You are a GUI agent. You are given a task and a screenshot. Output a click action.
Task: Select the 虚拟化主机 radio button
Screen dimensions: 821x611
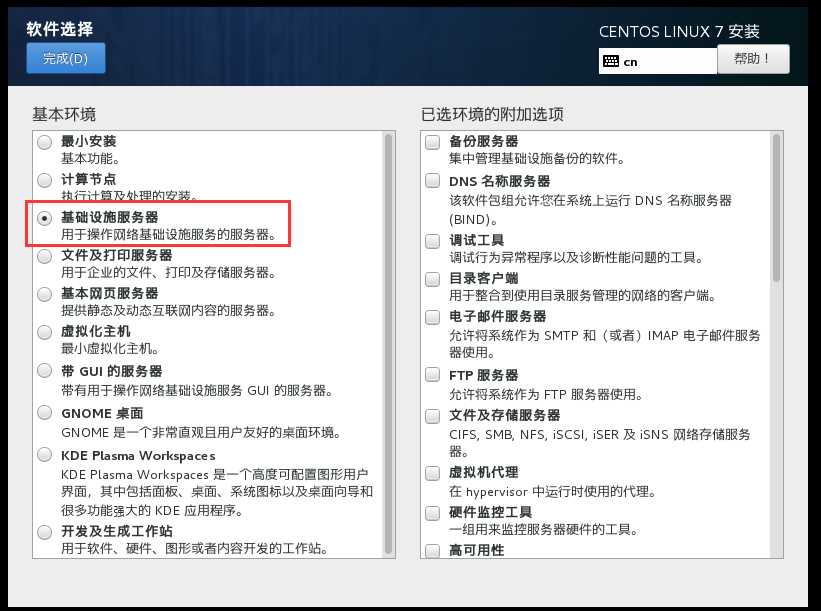(x=45, y=332)
